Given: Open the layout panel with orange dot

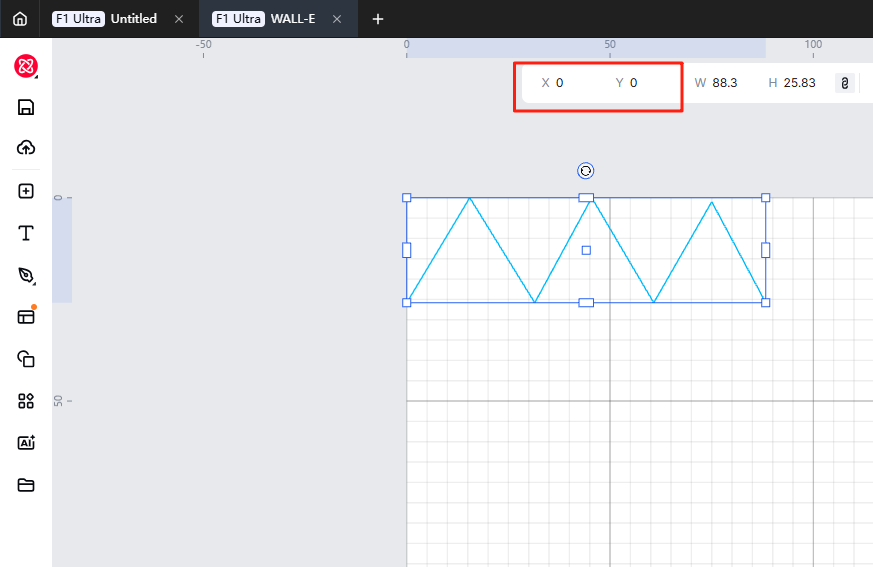Looking at the screenshot, I should coord(26,317).
